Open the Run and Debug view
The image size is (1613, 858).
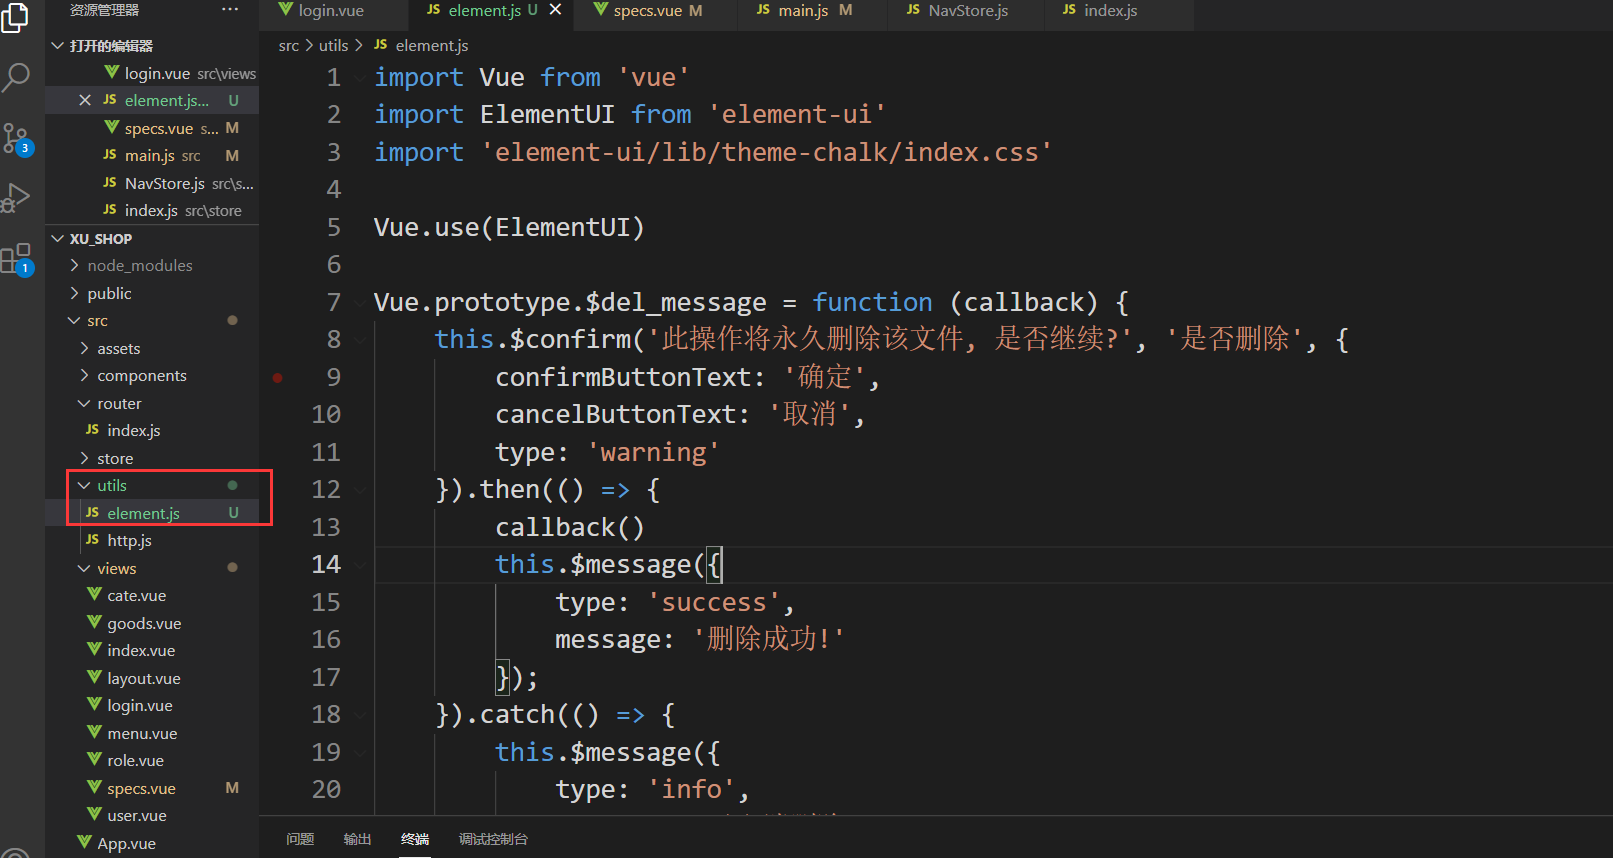click(16, 197)
